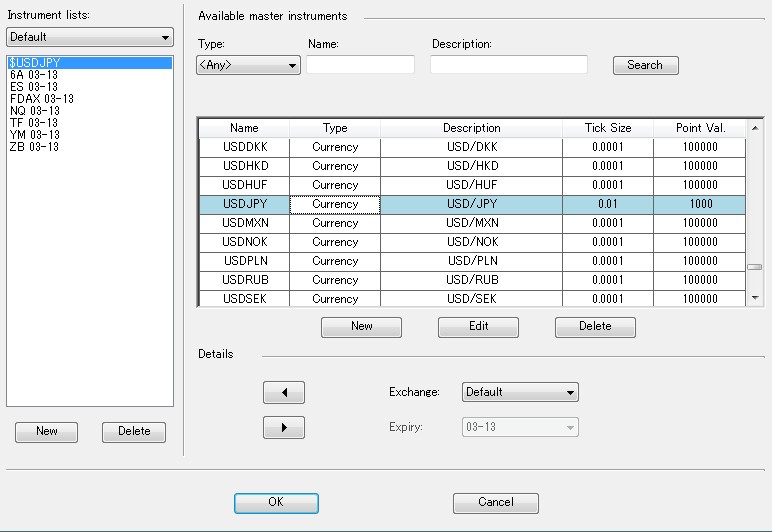Image resolution: width=772 pixels, height=532 pixels.
Task: Click New under master instruments table
Action: (361, 327)
